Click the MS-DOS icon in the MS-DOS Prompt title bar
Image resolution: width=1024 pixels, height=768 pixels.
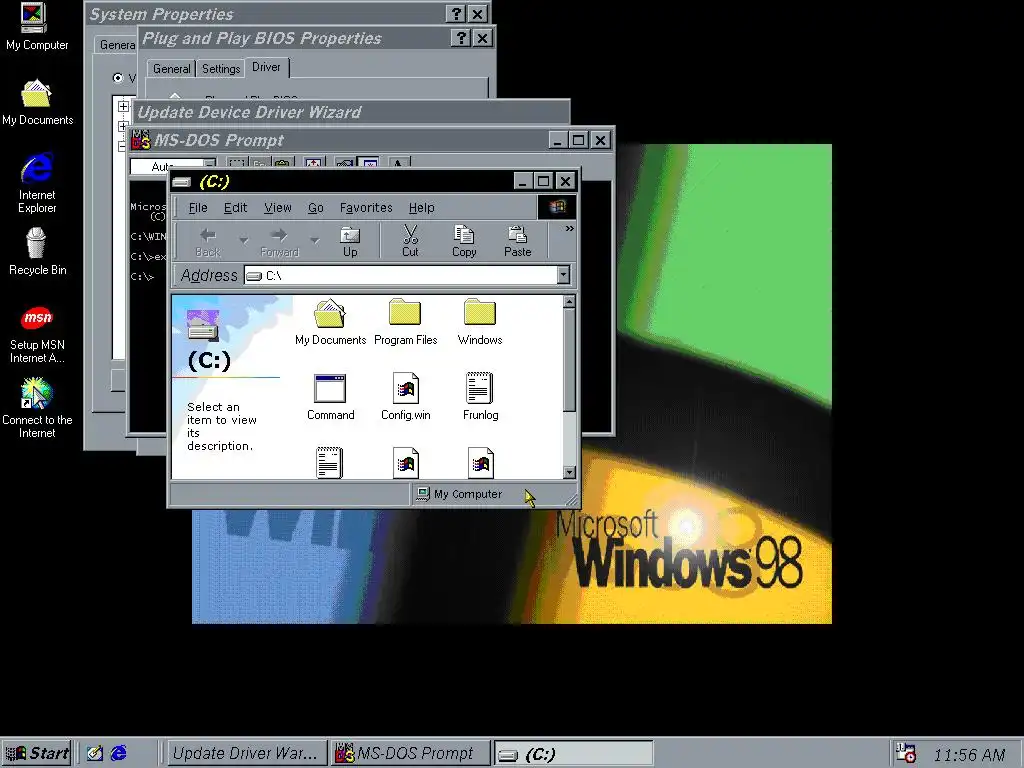click(141, 140)
